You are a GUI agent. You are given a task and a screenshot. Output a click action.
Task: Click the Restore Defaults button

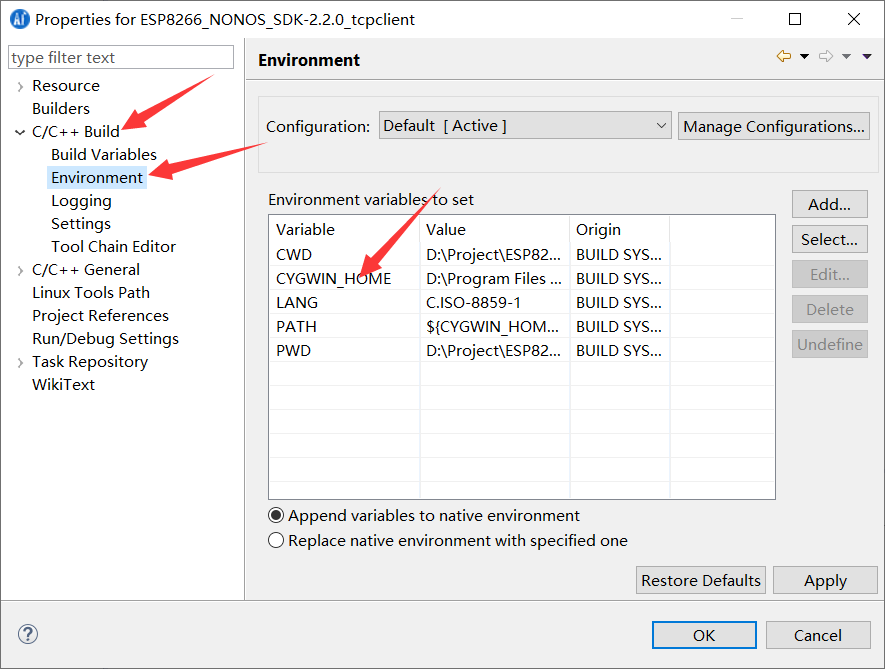(x=700, y=580)
